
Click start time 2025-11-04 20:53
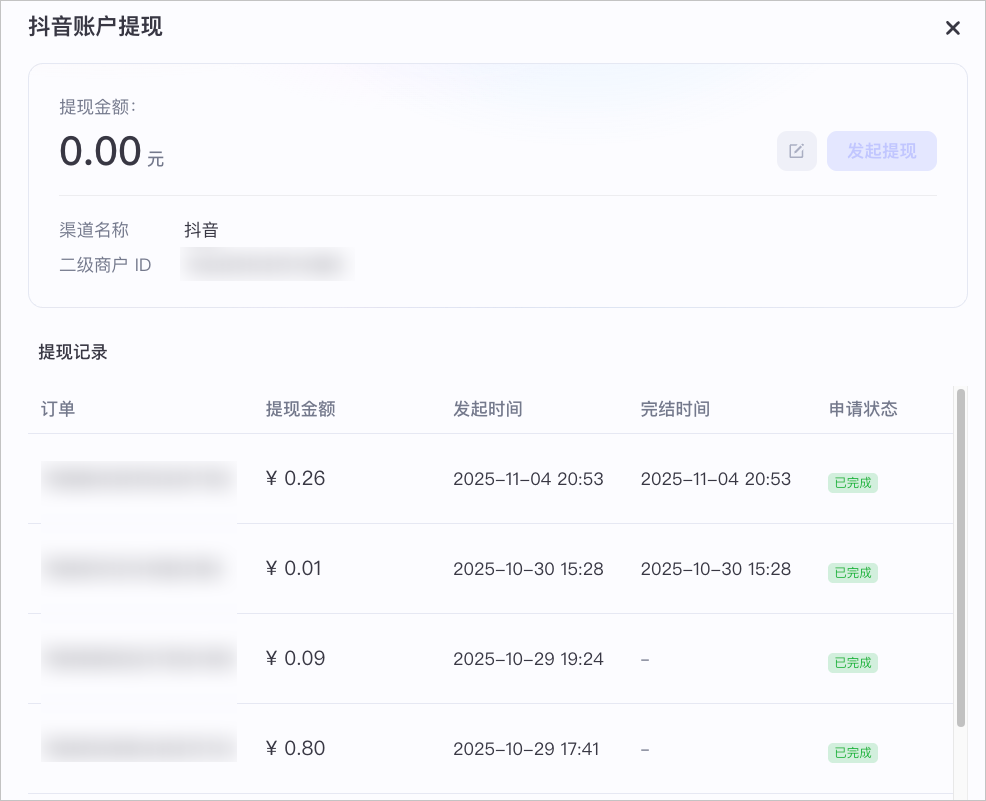(x=528, y=479)
